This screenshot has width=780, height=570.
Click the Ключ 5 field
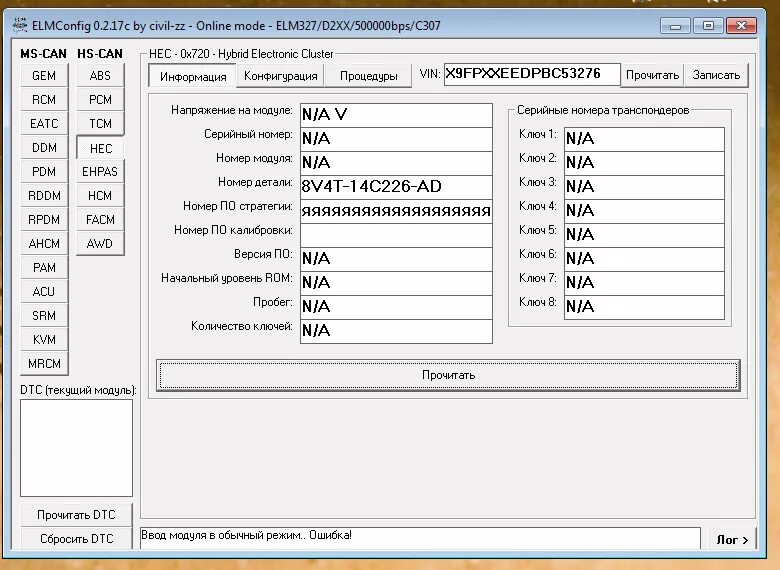(x=644, y=235)
